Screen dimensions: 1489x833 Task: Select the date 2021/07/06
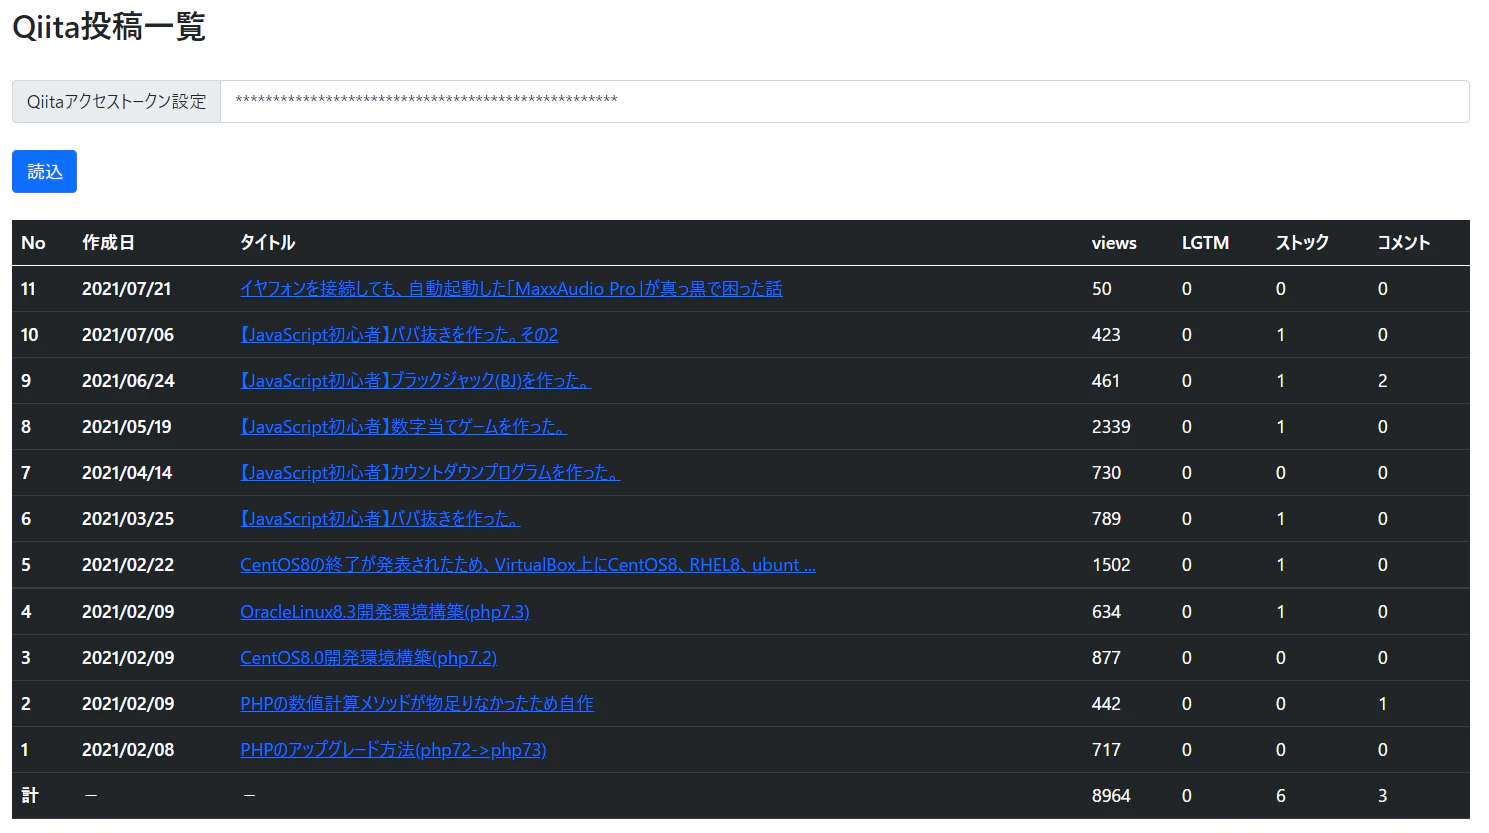click(x=128, y=335)
